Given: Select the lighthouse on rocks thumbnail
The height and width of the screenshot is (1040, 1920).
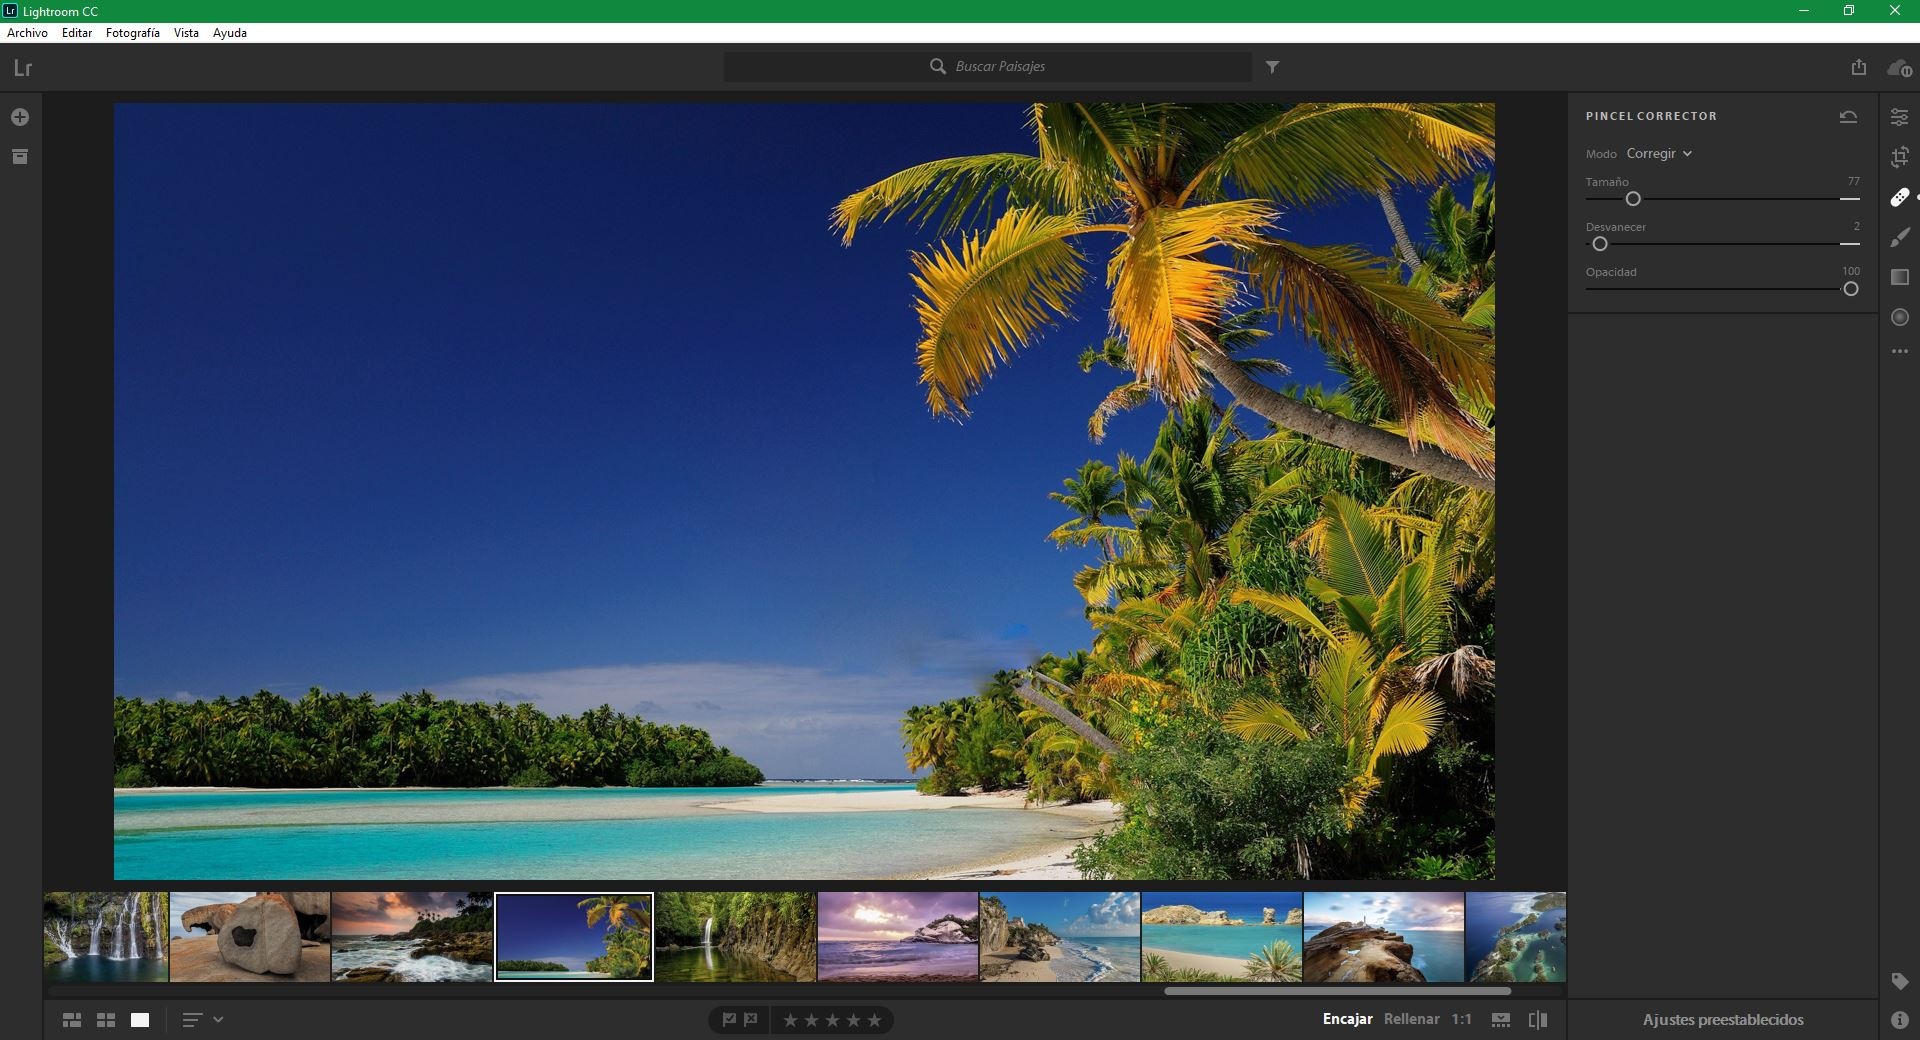Looking at the screenshot, I should pos(1384,937).
